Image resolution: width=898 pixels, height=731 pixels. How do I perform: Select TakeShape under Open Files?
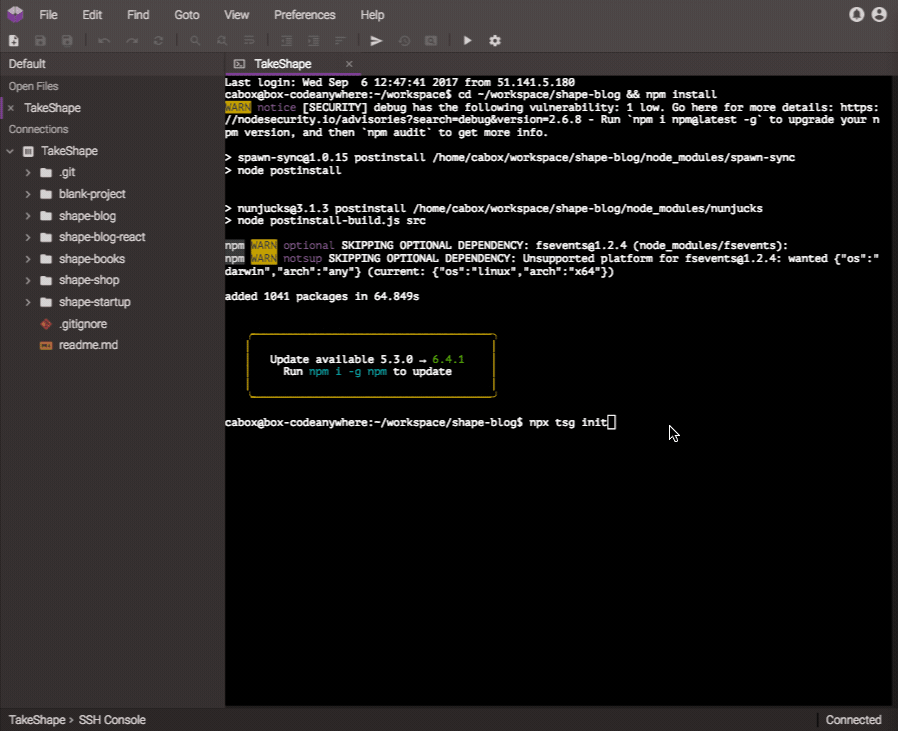pyautogui.click(x=52, y=108)
